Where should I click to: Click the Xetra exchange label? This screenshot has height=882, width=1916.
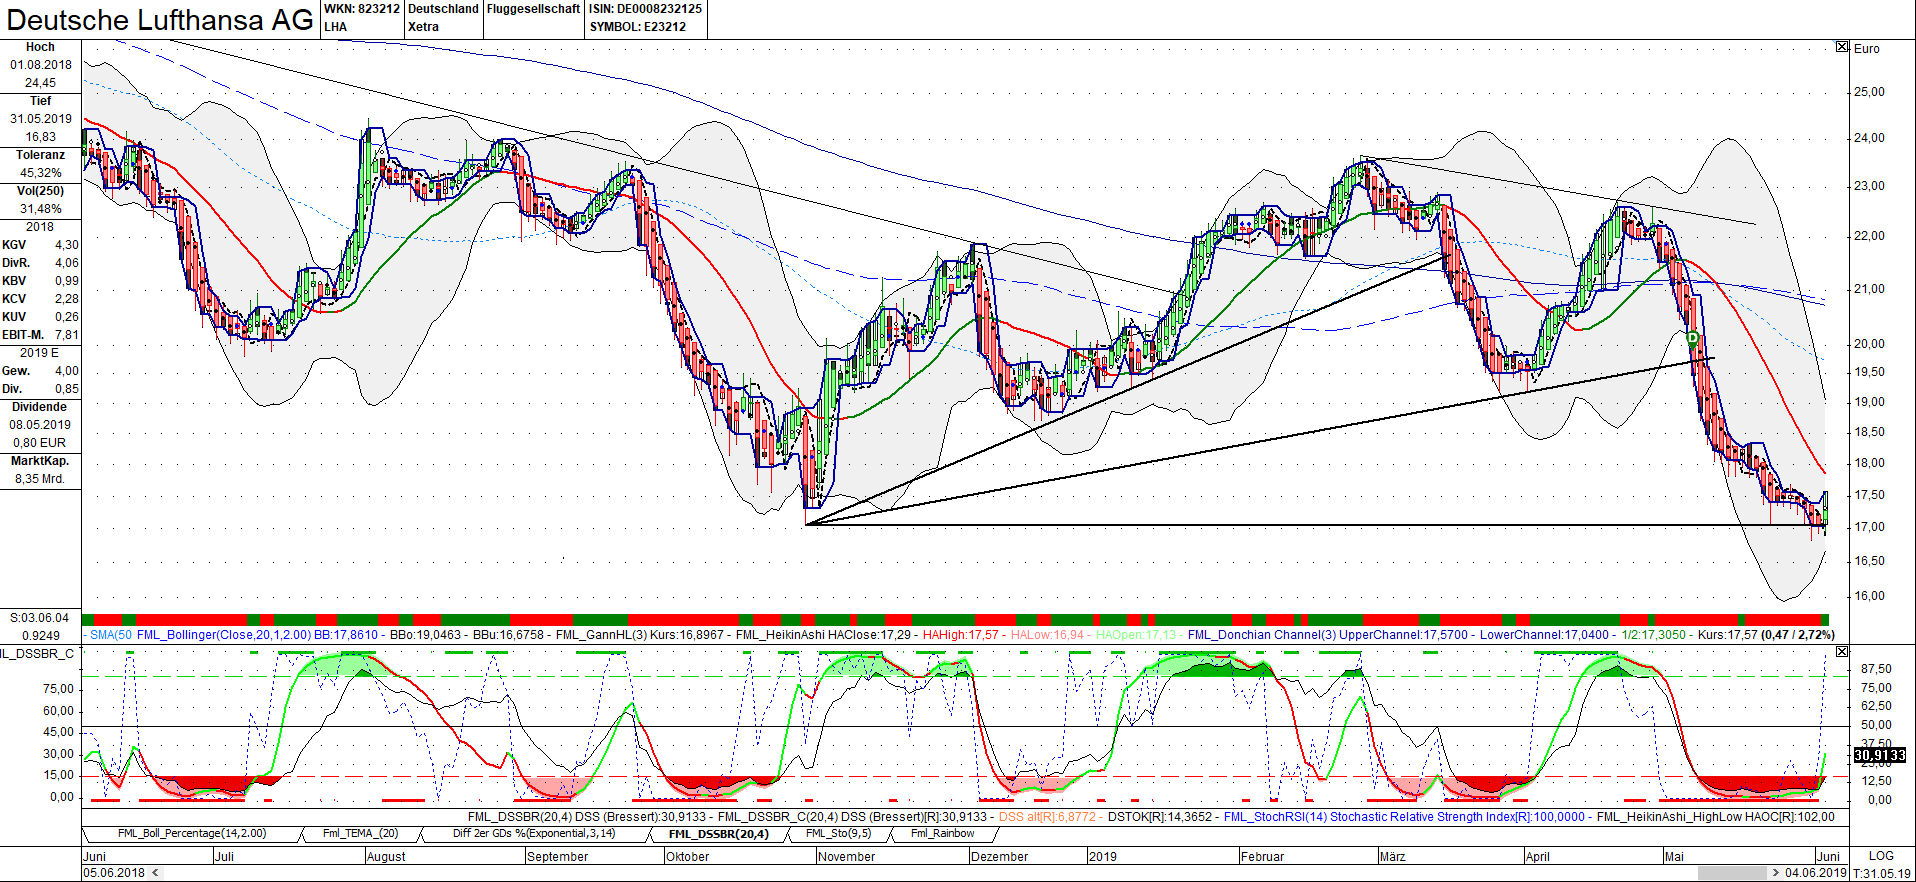(423, 27)
